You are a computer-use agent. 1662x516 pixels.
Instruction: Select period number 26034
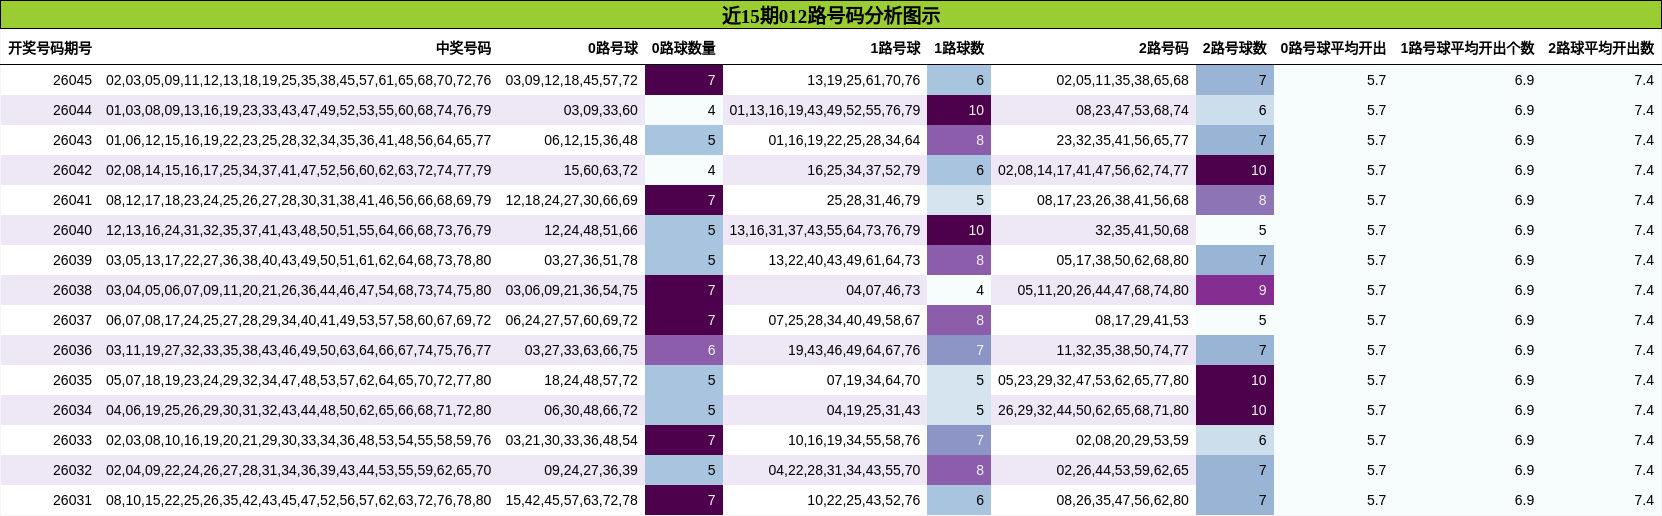[x=72, y=410]
